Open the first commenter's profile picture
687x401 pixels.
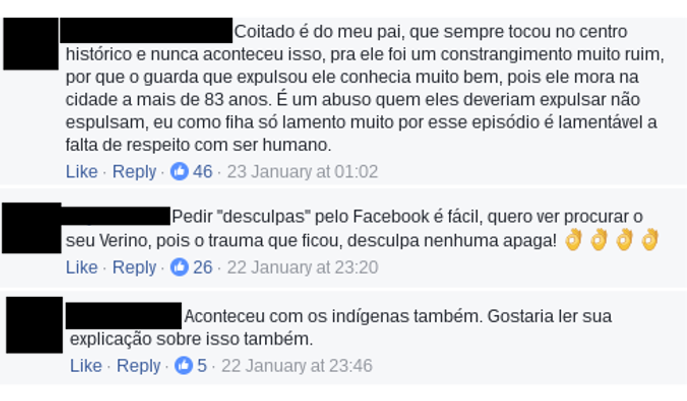[x=31, y=44]
